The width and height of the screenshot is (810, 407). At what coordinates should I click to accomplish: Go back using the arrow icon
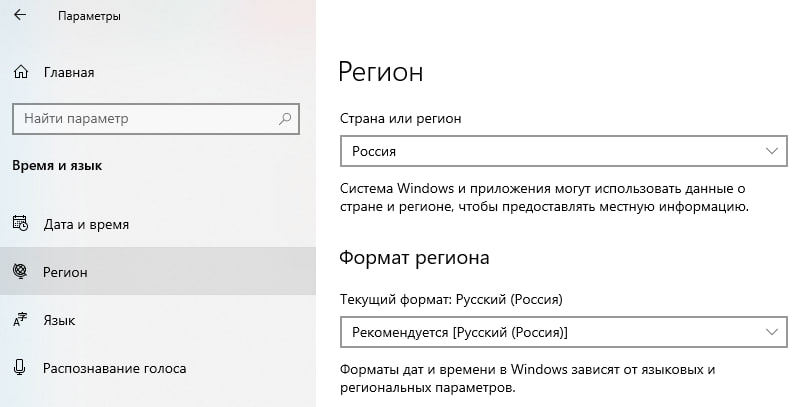[x=20, y=15]
